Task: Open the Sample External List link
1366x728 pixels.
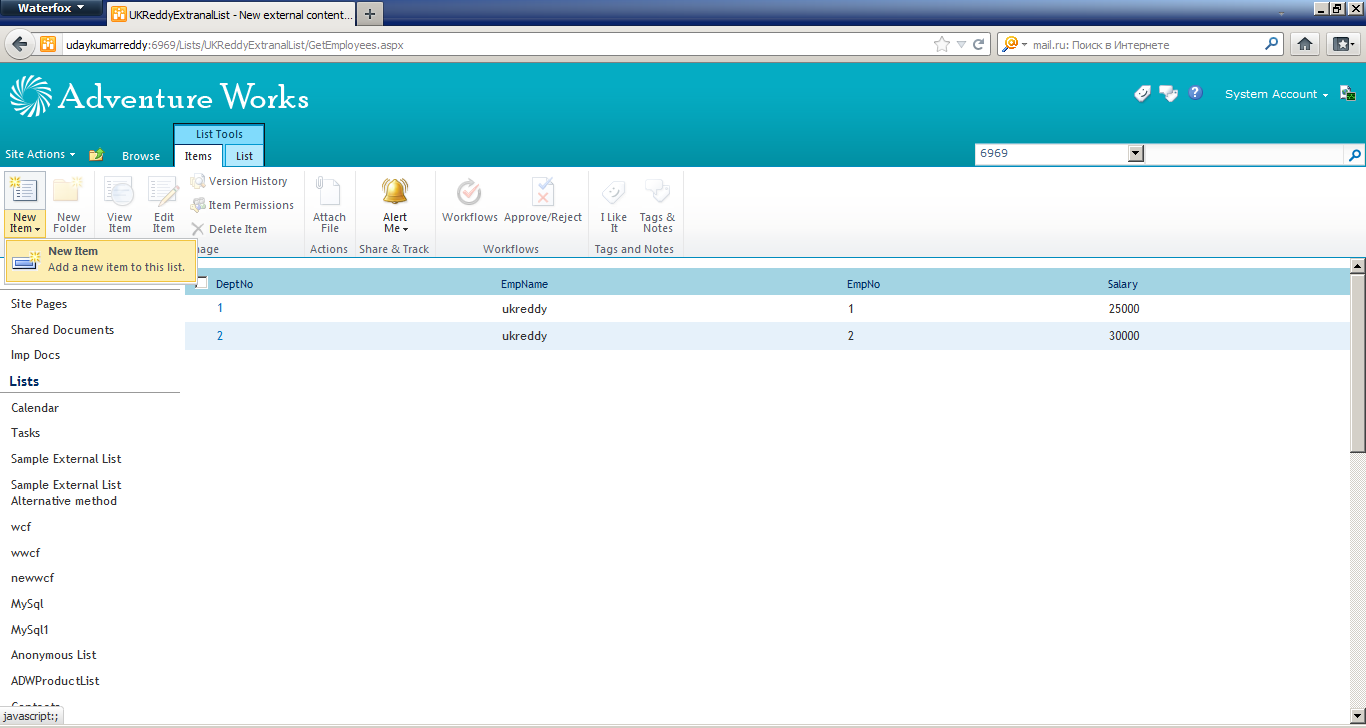Action: [x=66, y=459]
